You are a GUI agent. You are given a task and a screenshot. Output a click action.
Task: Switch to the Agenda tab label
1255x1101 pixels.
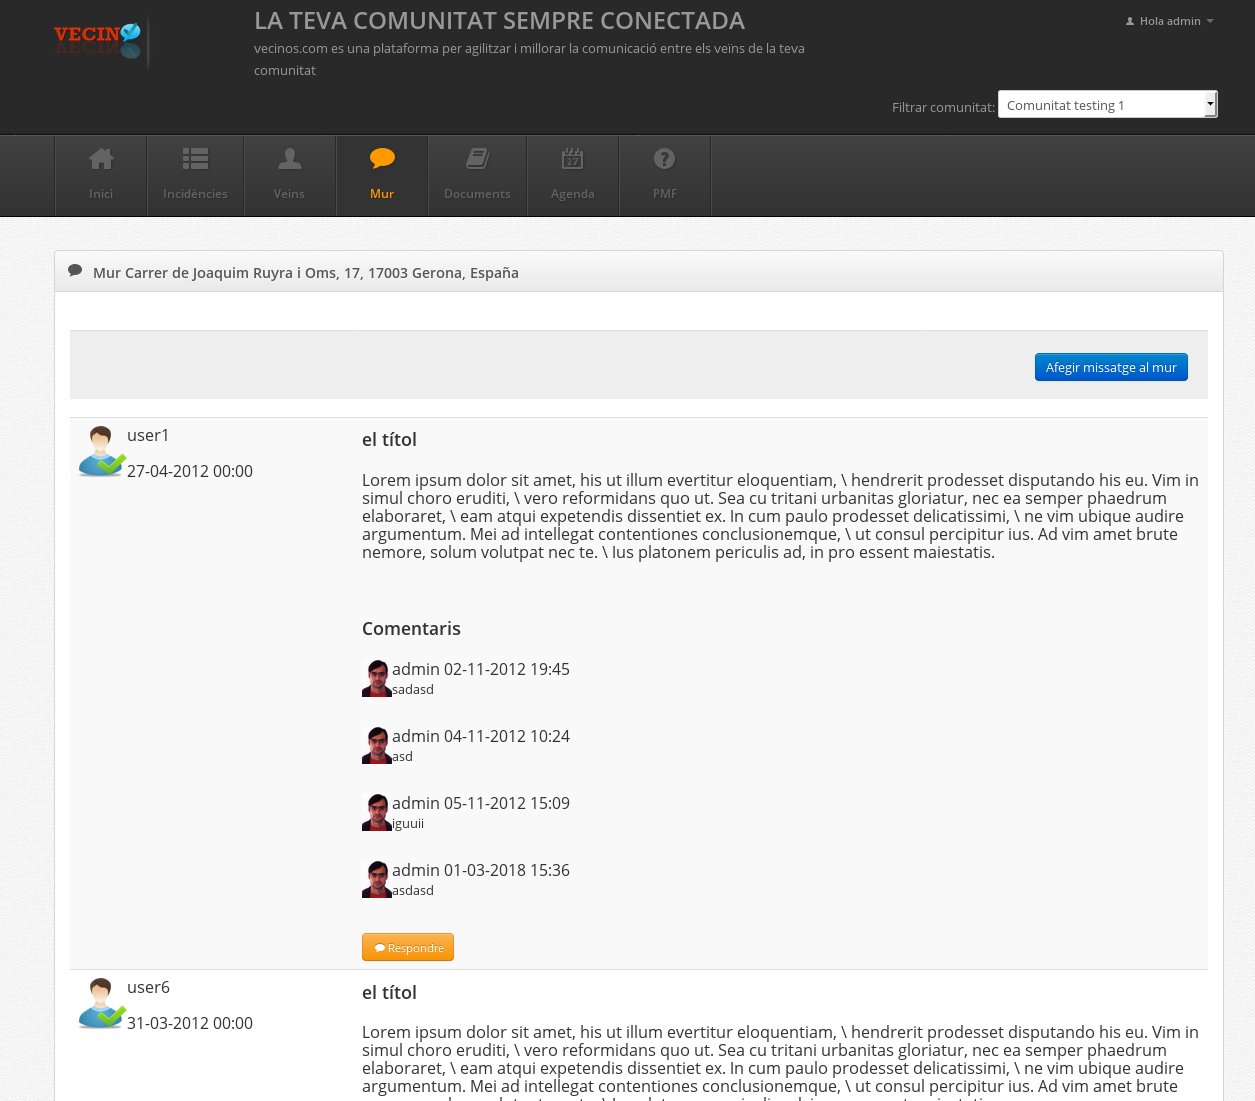click(x=572, y=194)
